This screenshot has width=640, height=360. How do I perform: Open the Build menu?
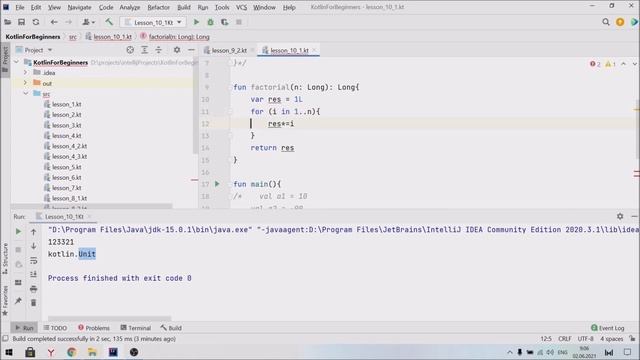(x=184, y=7)
